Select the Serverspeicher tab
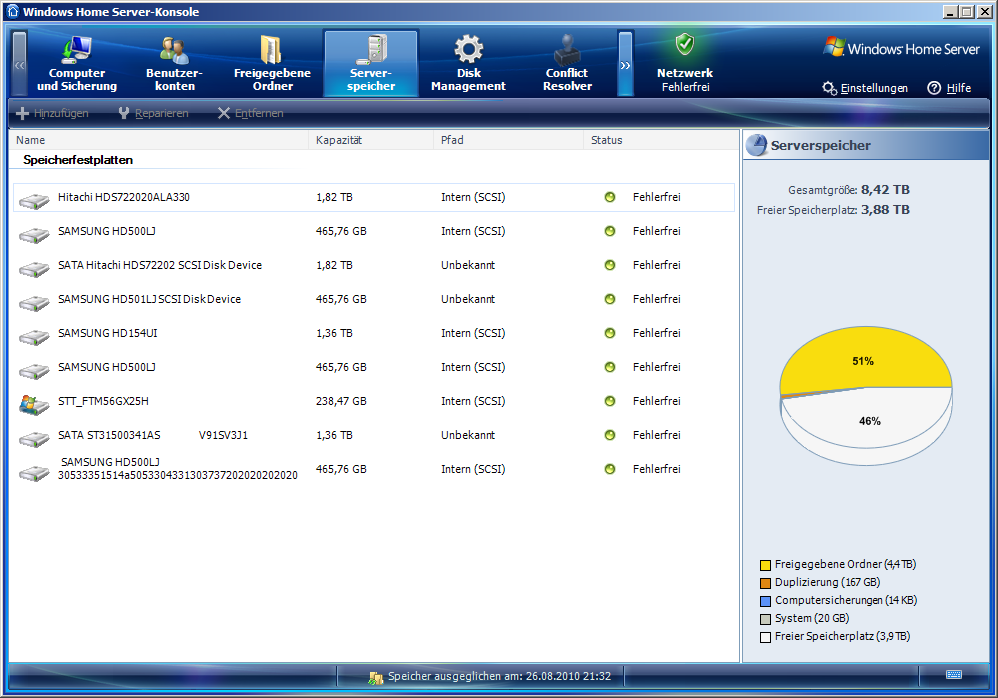Screen dimensions: 998x698 (371, 64)
